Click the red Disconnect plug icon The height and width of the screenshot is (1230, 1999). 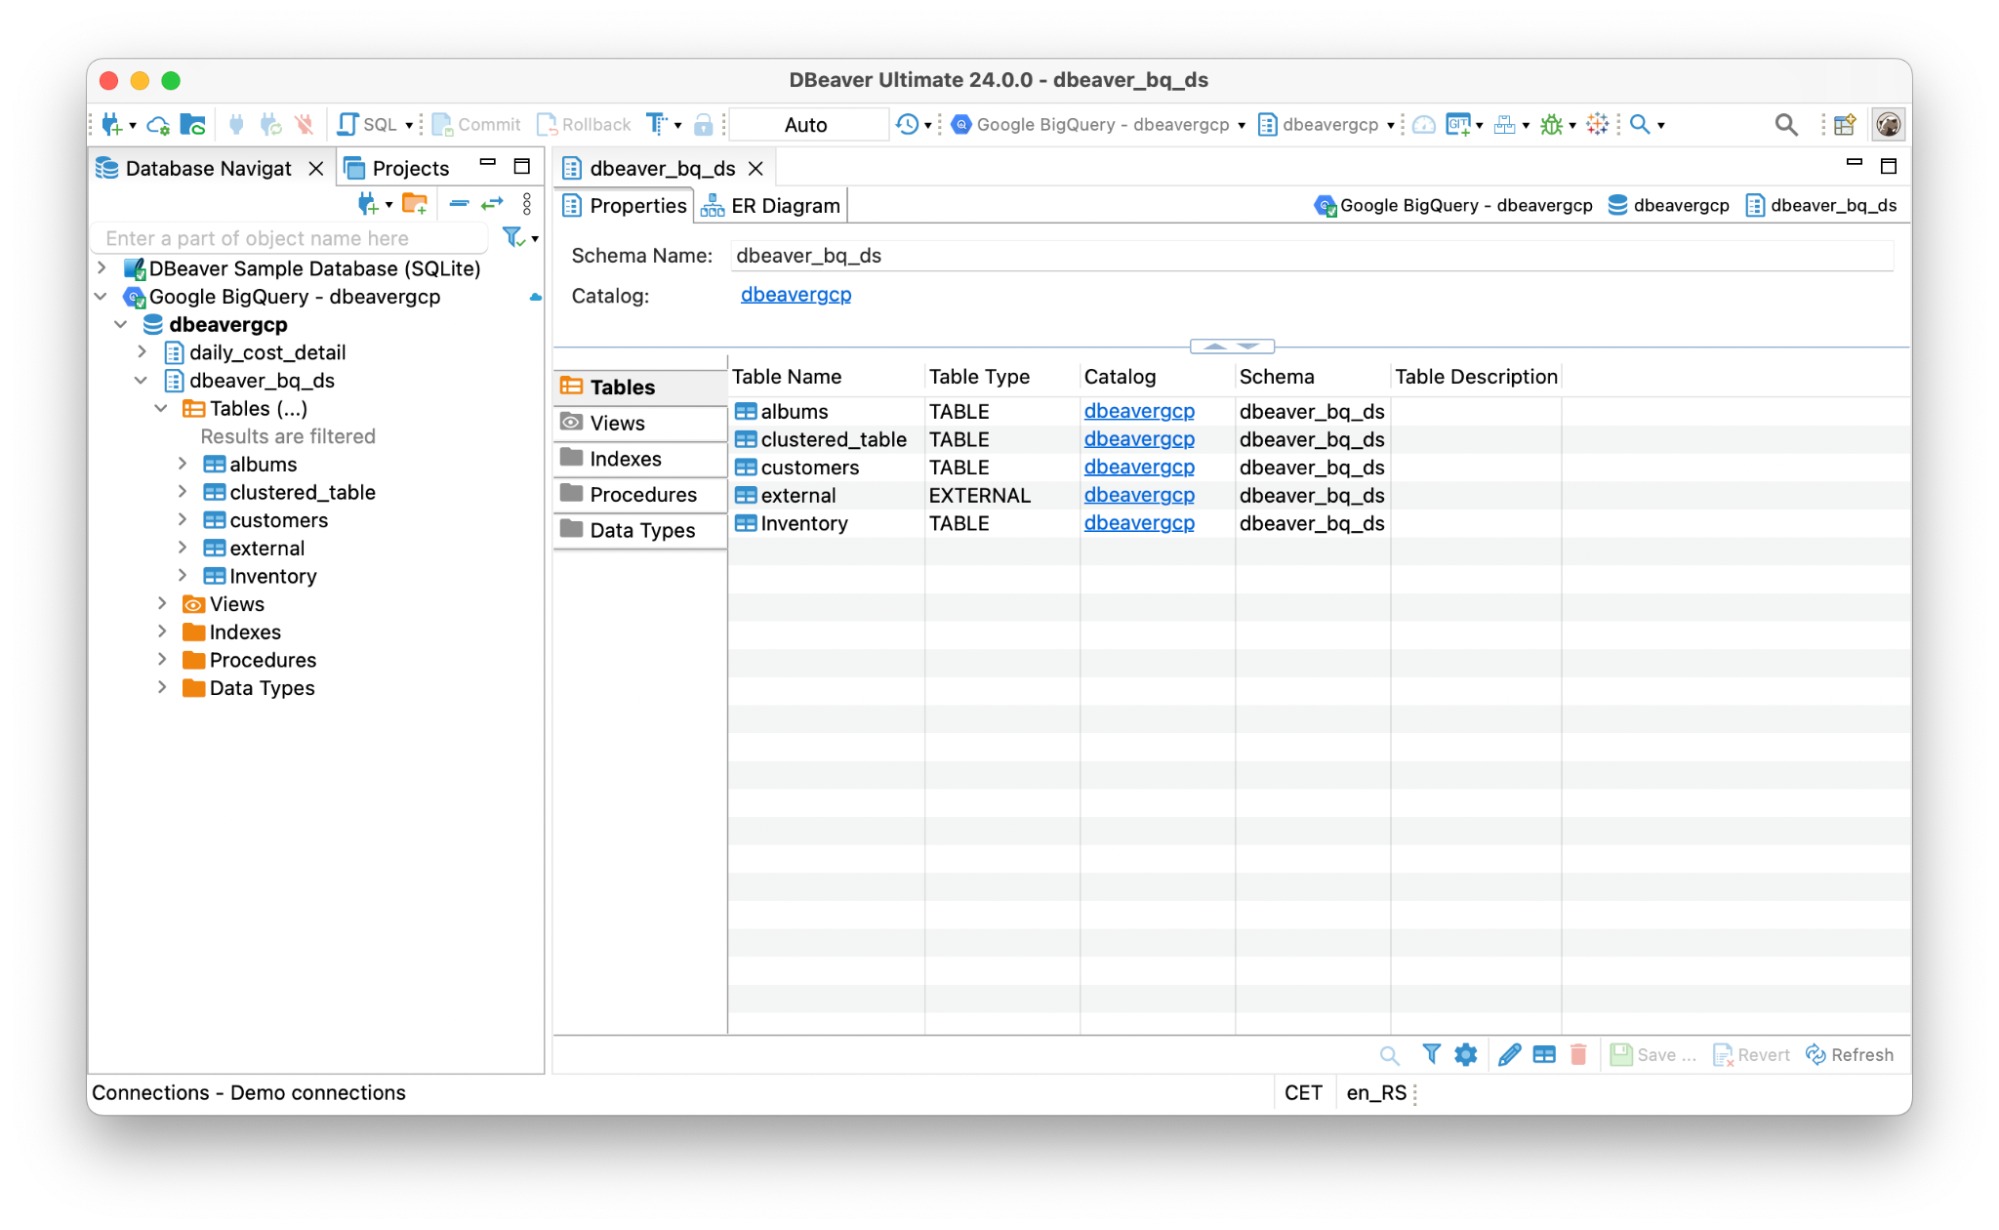point(305,124)
